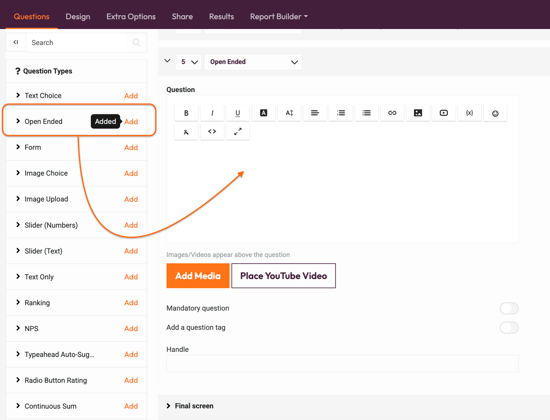Apply italic formatting in editor
550x420 pixels.
point(212,113)
